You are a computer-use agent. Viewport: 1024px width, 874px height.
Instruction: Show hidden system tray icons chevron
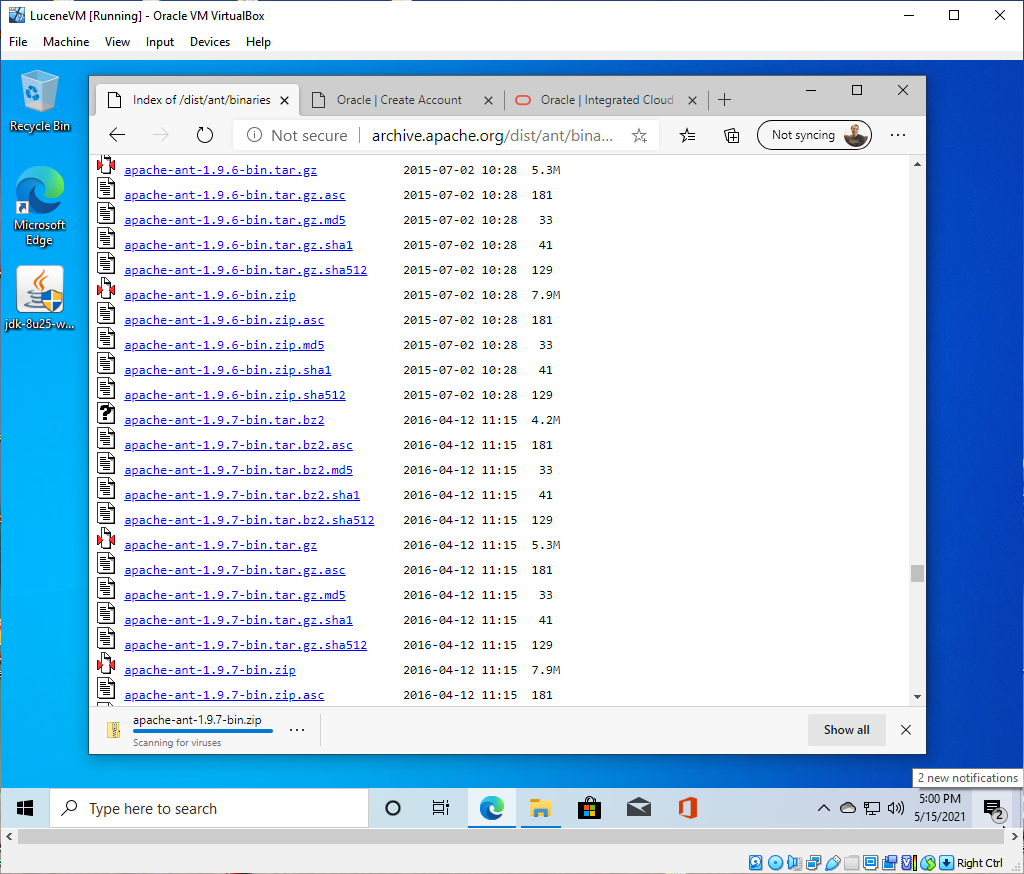click(824, 808)
